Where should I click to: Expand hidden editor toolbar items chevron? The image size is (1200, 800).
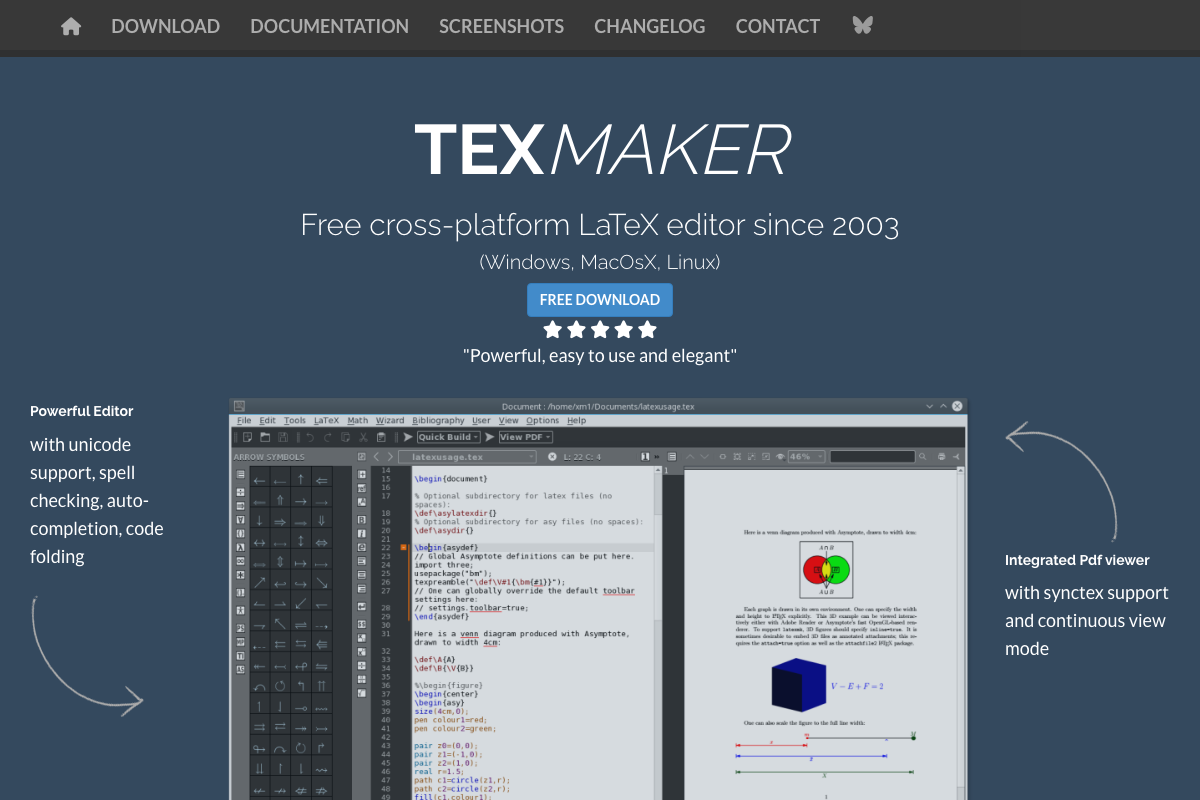click(657, 457)
